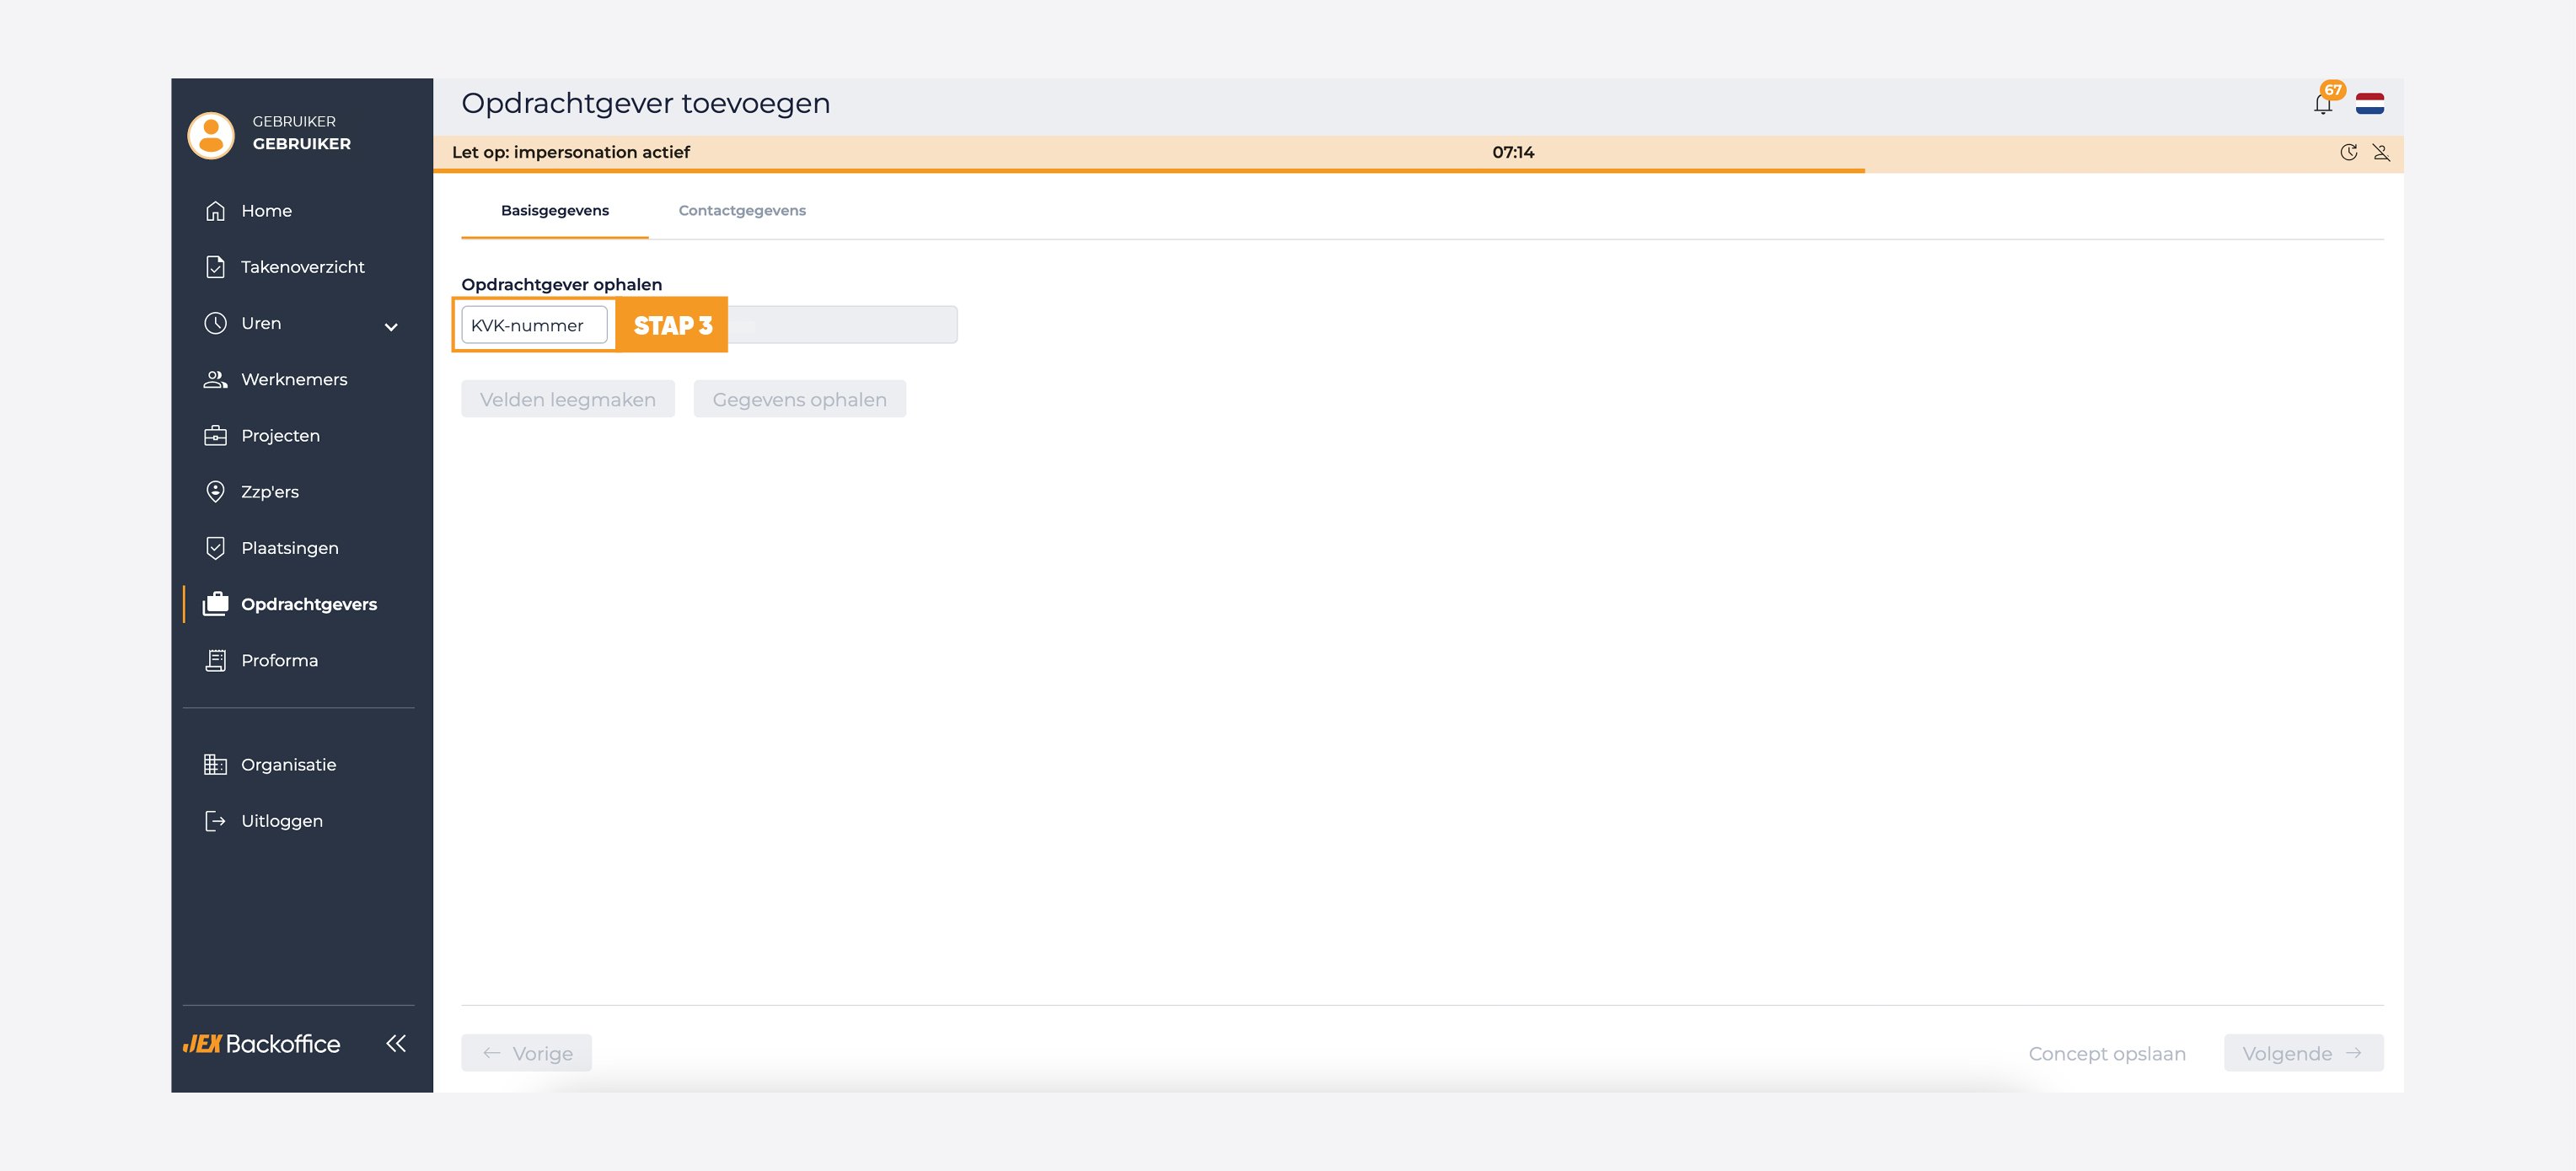Select the Basisgegevens tab
This screenshot has width=2576, height=1171.
point(555,210)
